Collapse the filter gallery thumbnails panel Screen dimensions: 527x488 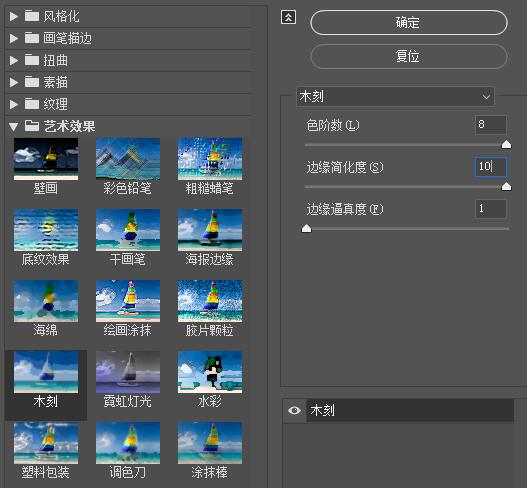pos(288,17)
